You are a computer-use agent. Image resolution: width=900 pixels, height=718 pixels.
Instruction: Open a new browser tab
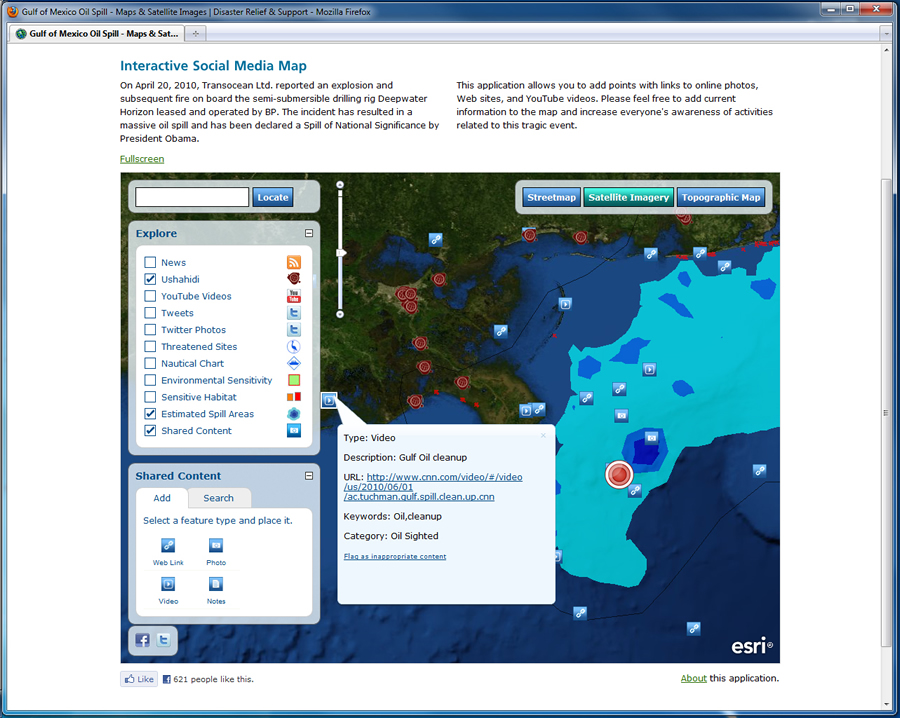(196, 34)
